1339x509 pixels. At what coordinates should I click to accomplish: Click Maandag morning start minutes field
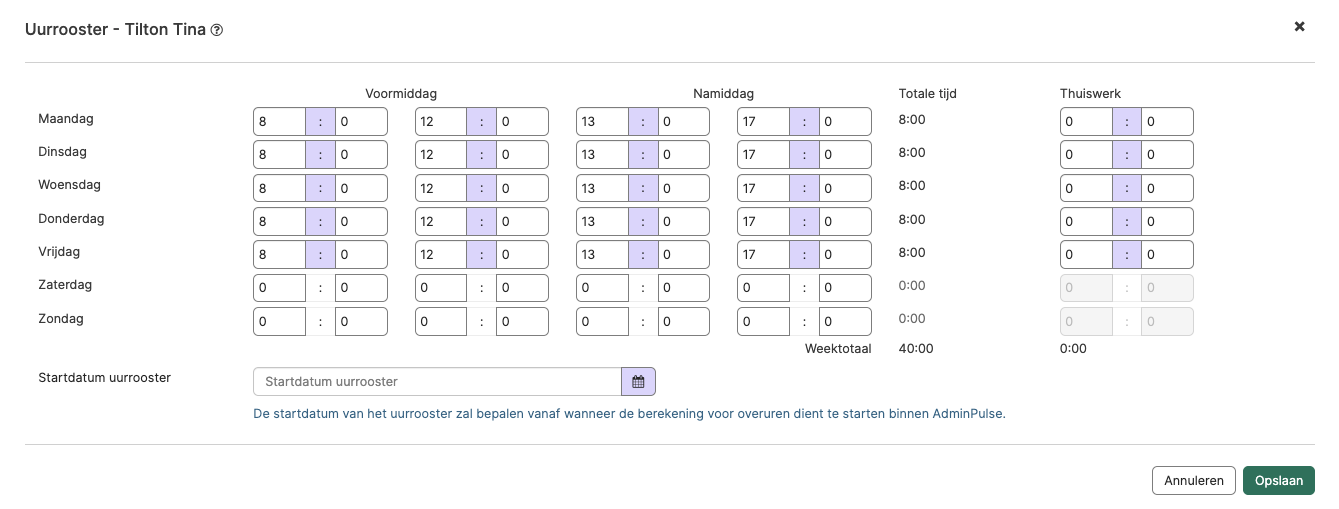[x=361, y=122]
